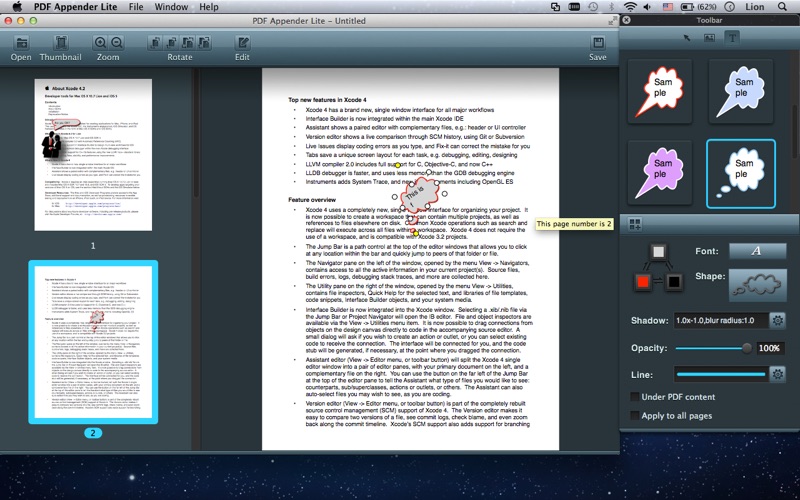
Task: Open Spotlight search icon
Action: (x=782, y=7)
